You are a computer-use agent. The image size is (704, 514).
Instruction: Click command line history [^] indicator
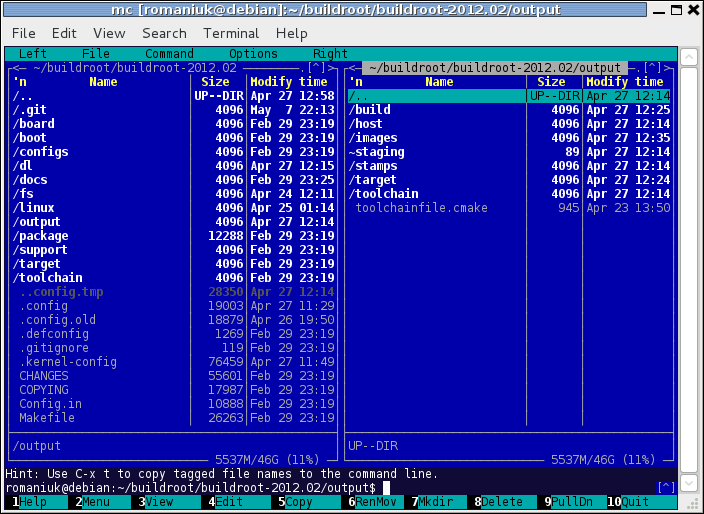[666, 488]
